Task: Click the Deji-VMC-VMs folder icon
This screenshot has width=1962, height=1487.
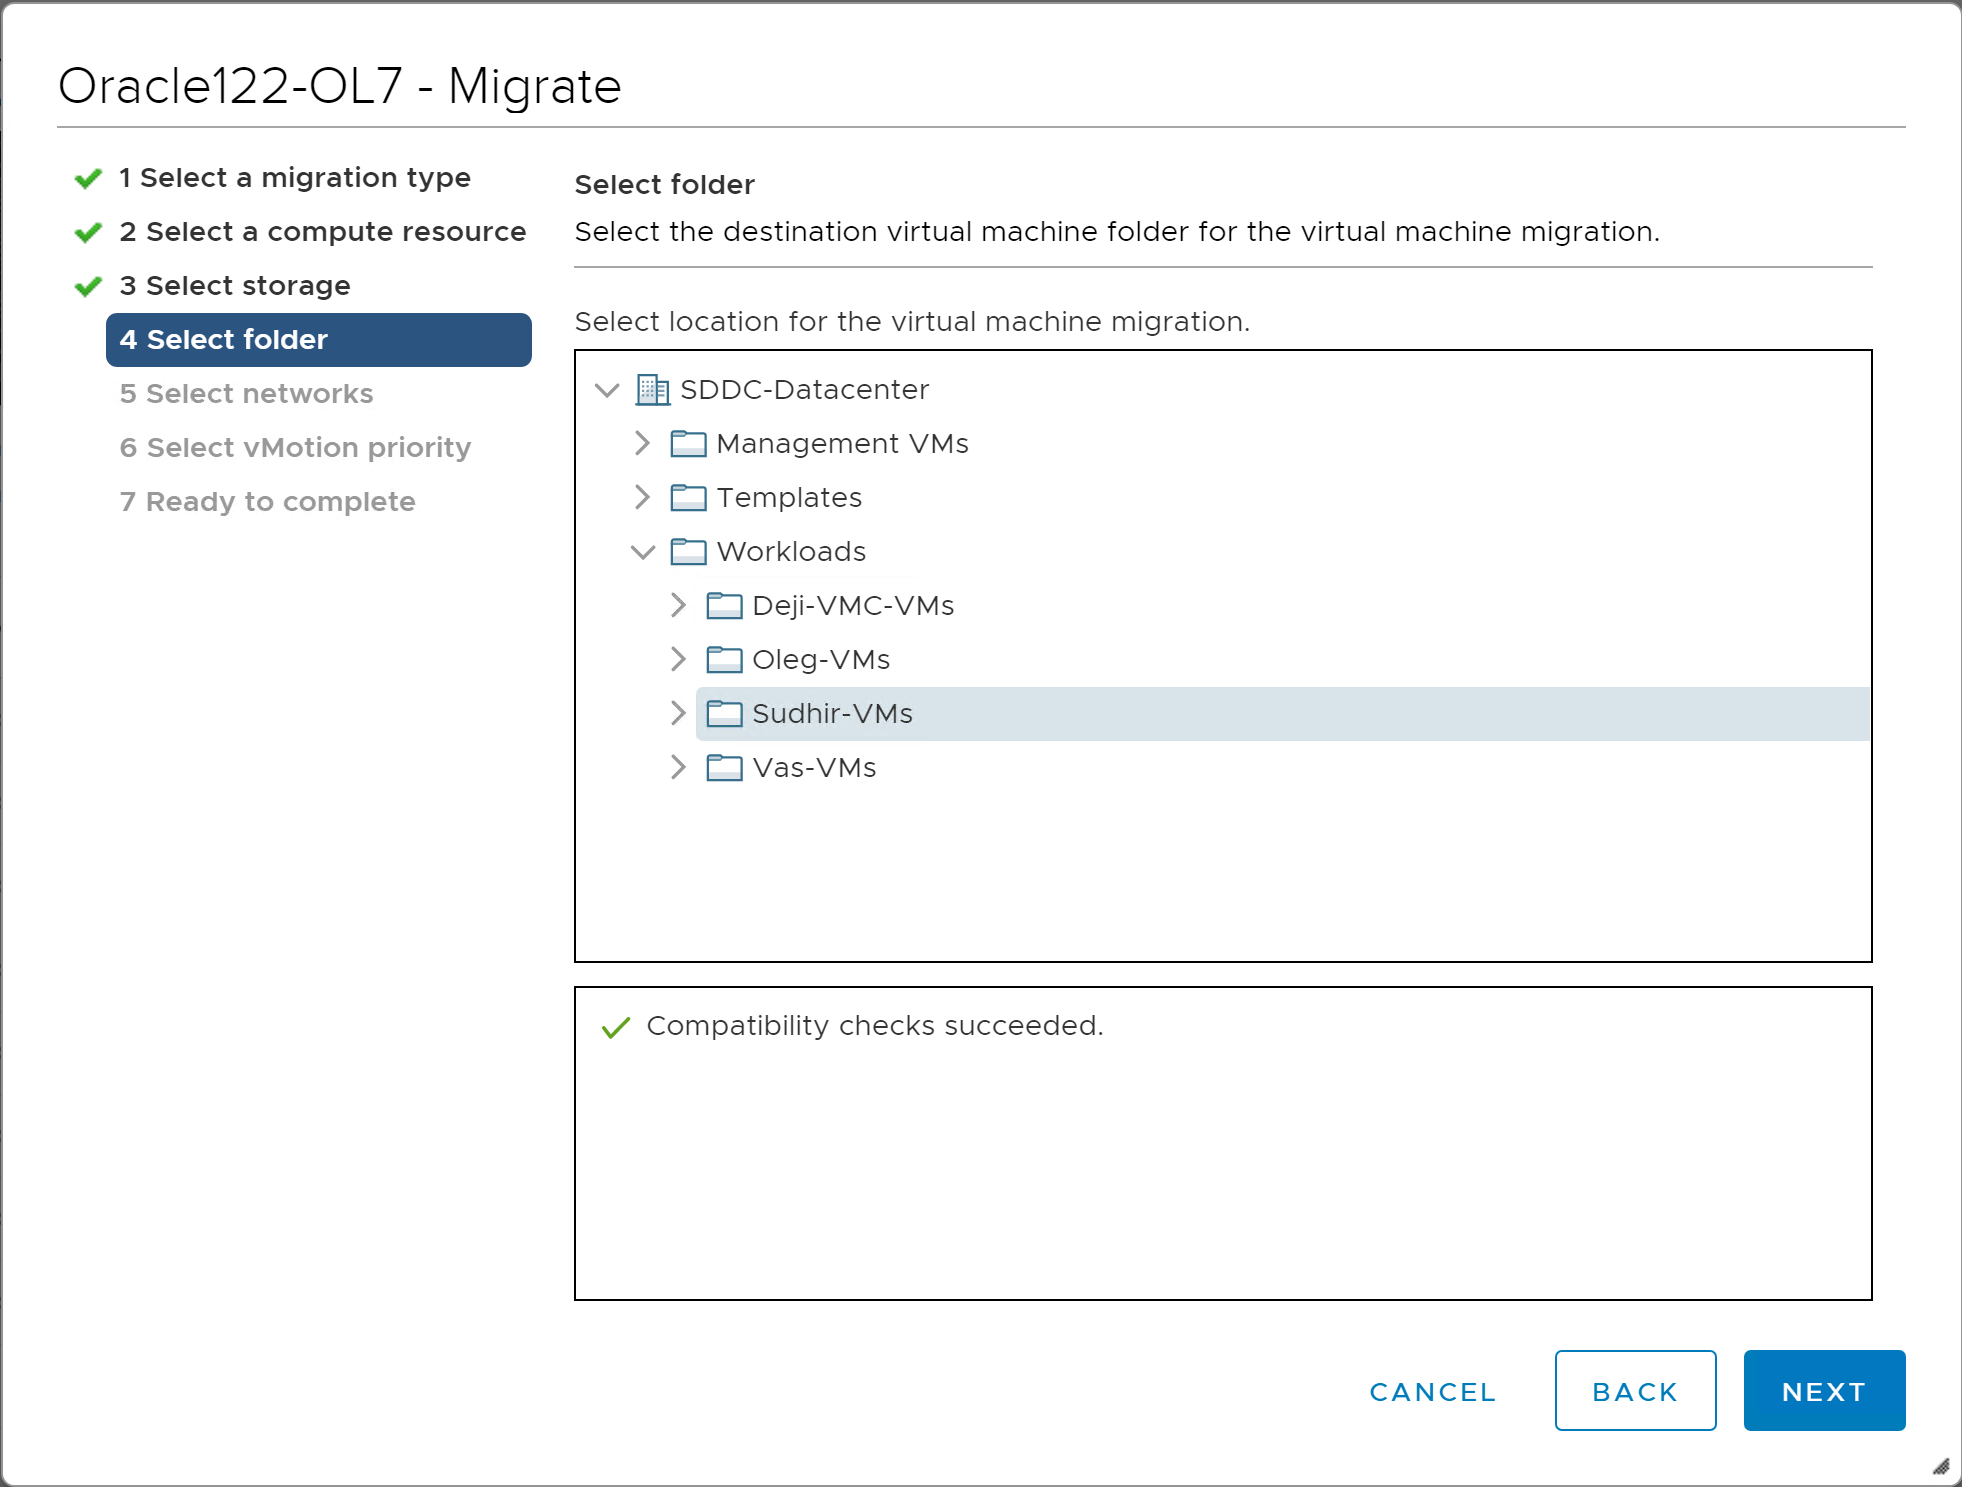Action: [724, 606]
